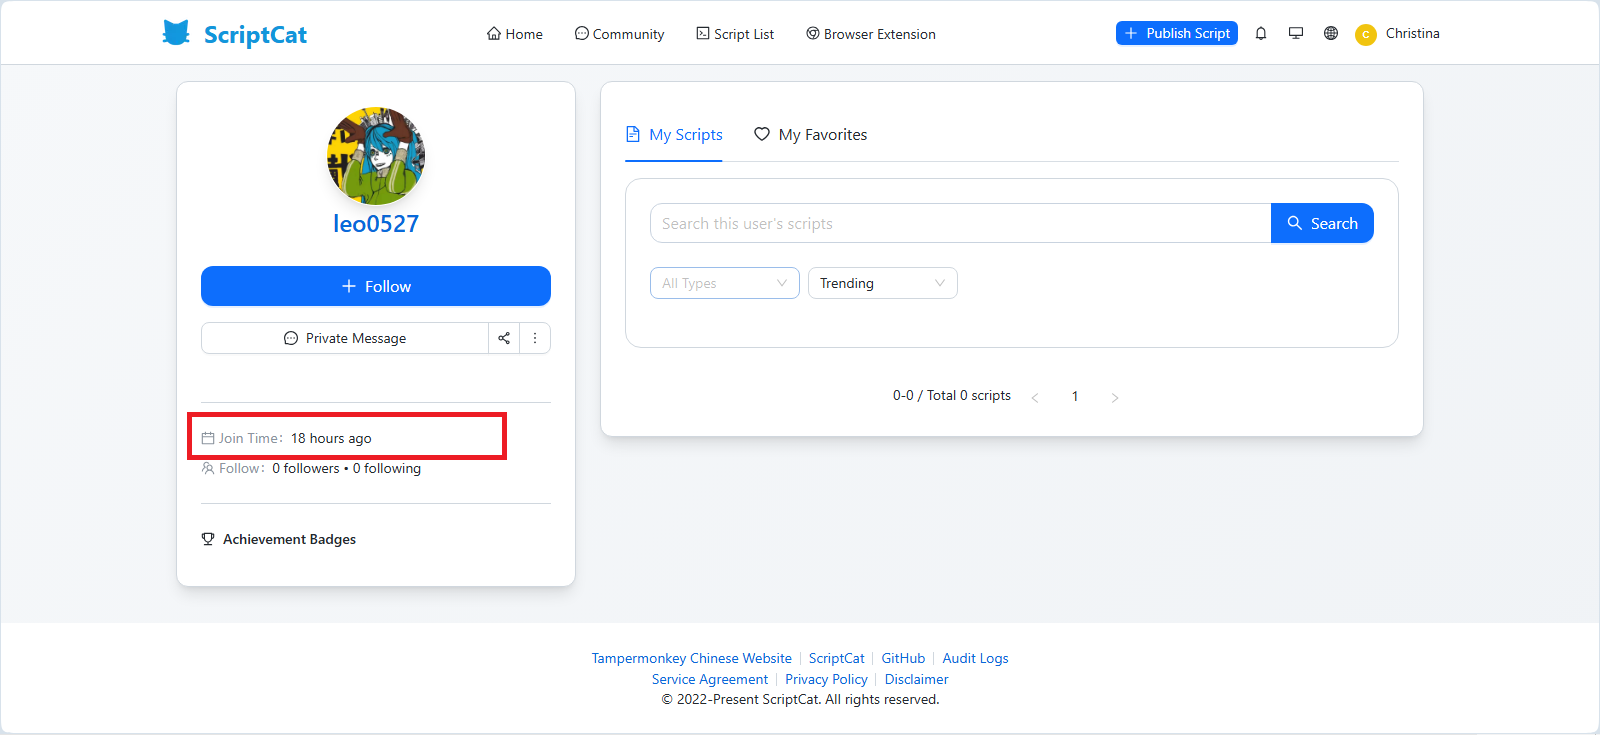
Task: Send a Private Message
Action: [x=345, y=338]
